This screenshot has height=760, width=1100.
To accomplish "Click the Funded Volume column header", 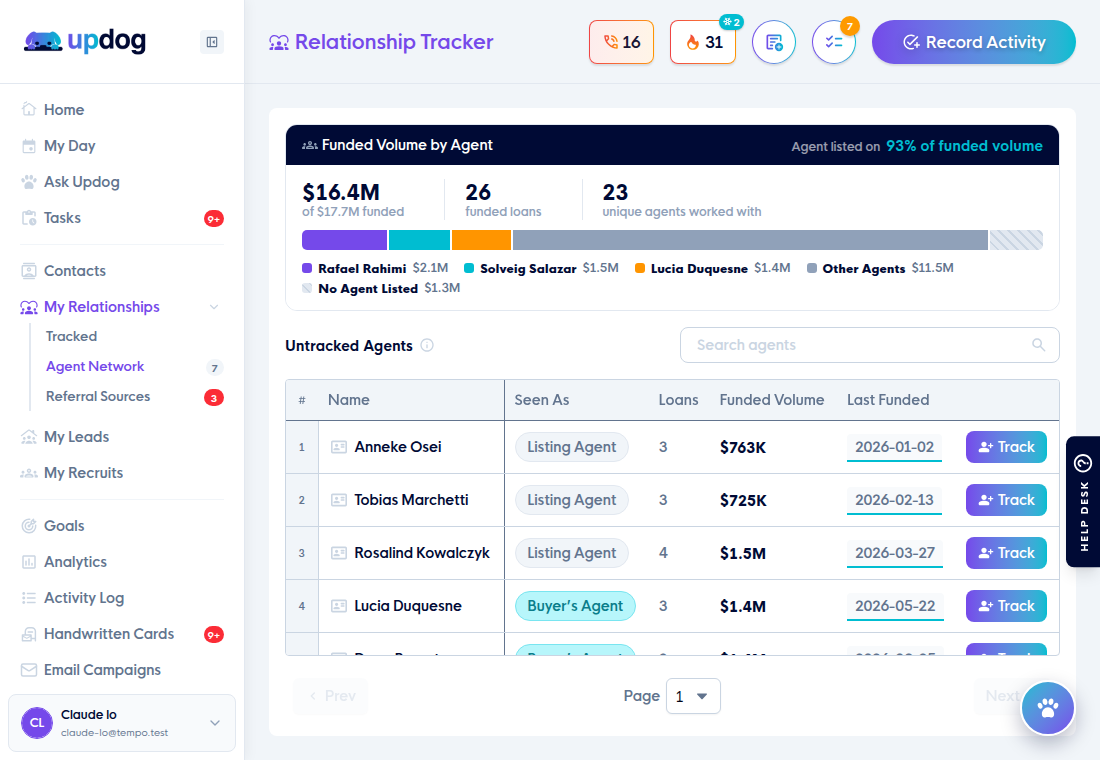I will coord(772,400).
